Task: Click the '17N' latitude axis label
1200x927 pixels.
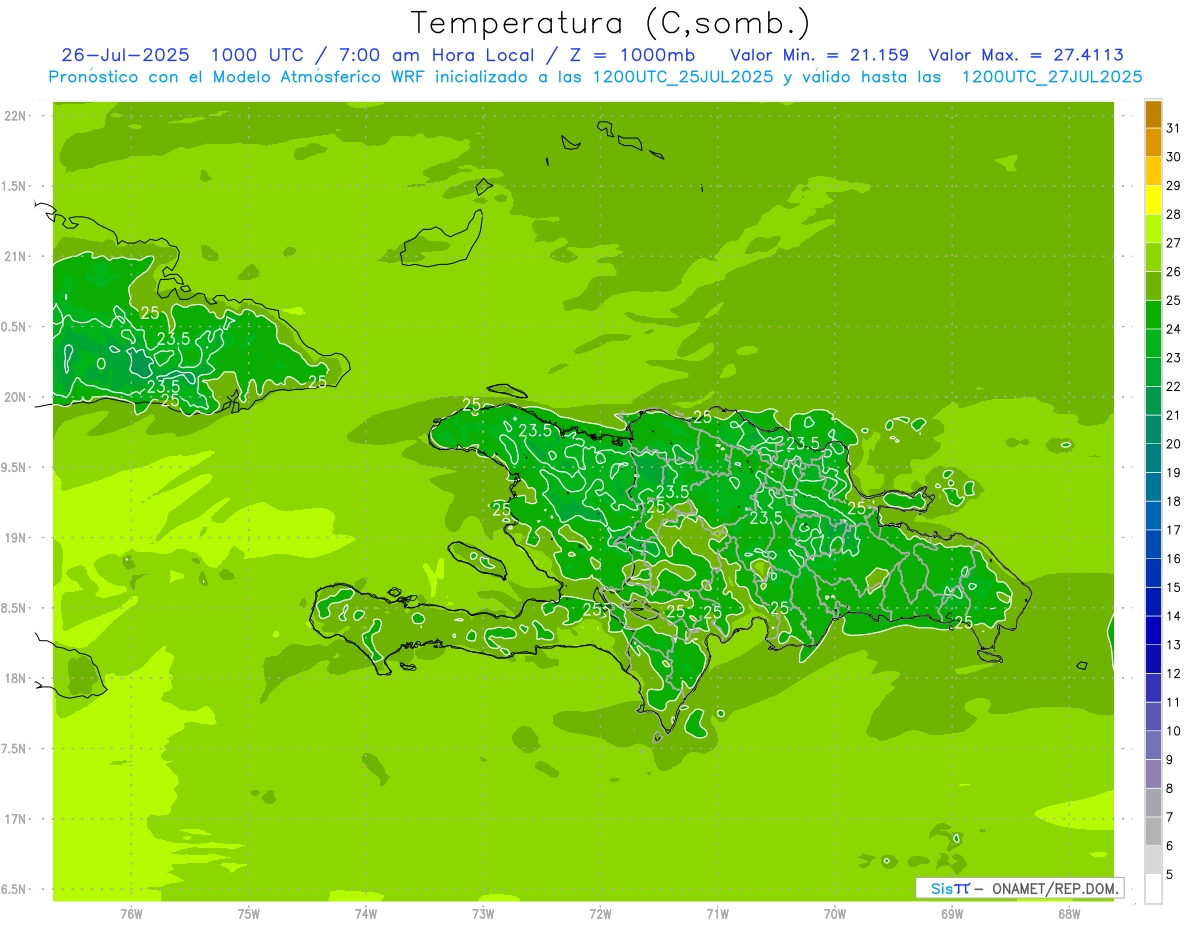Action: click(x=16, y=819)
